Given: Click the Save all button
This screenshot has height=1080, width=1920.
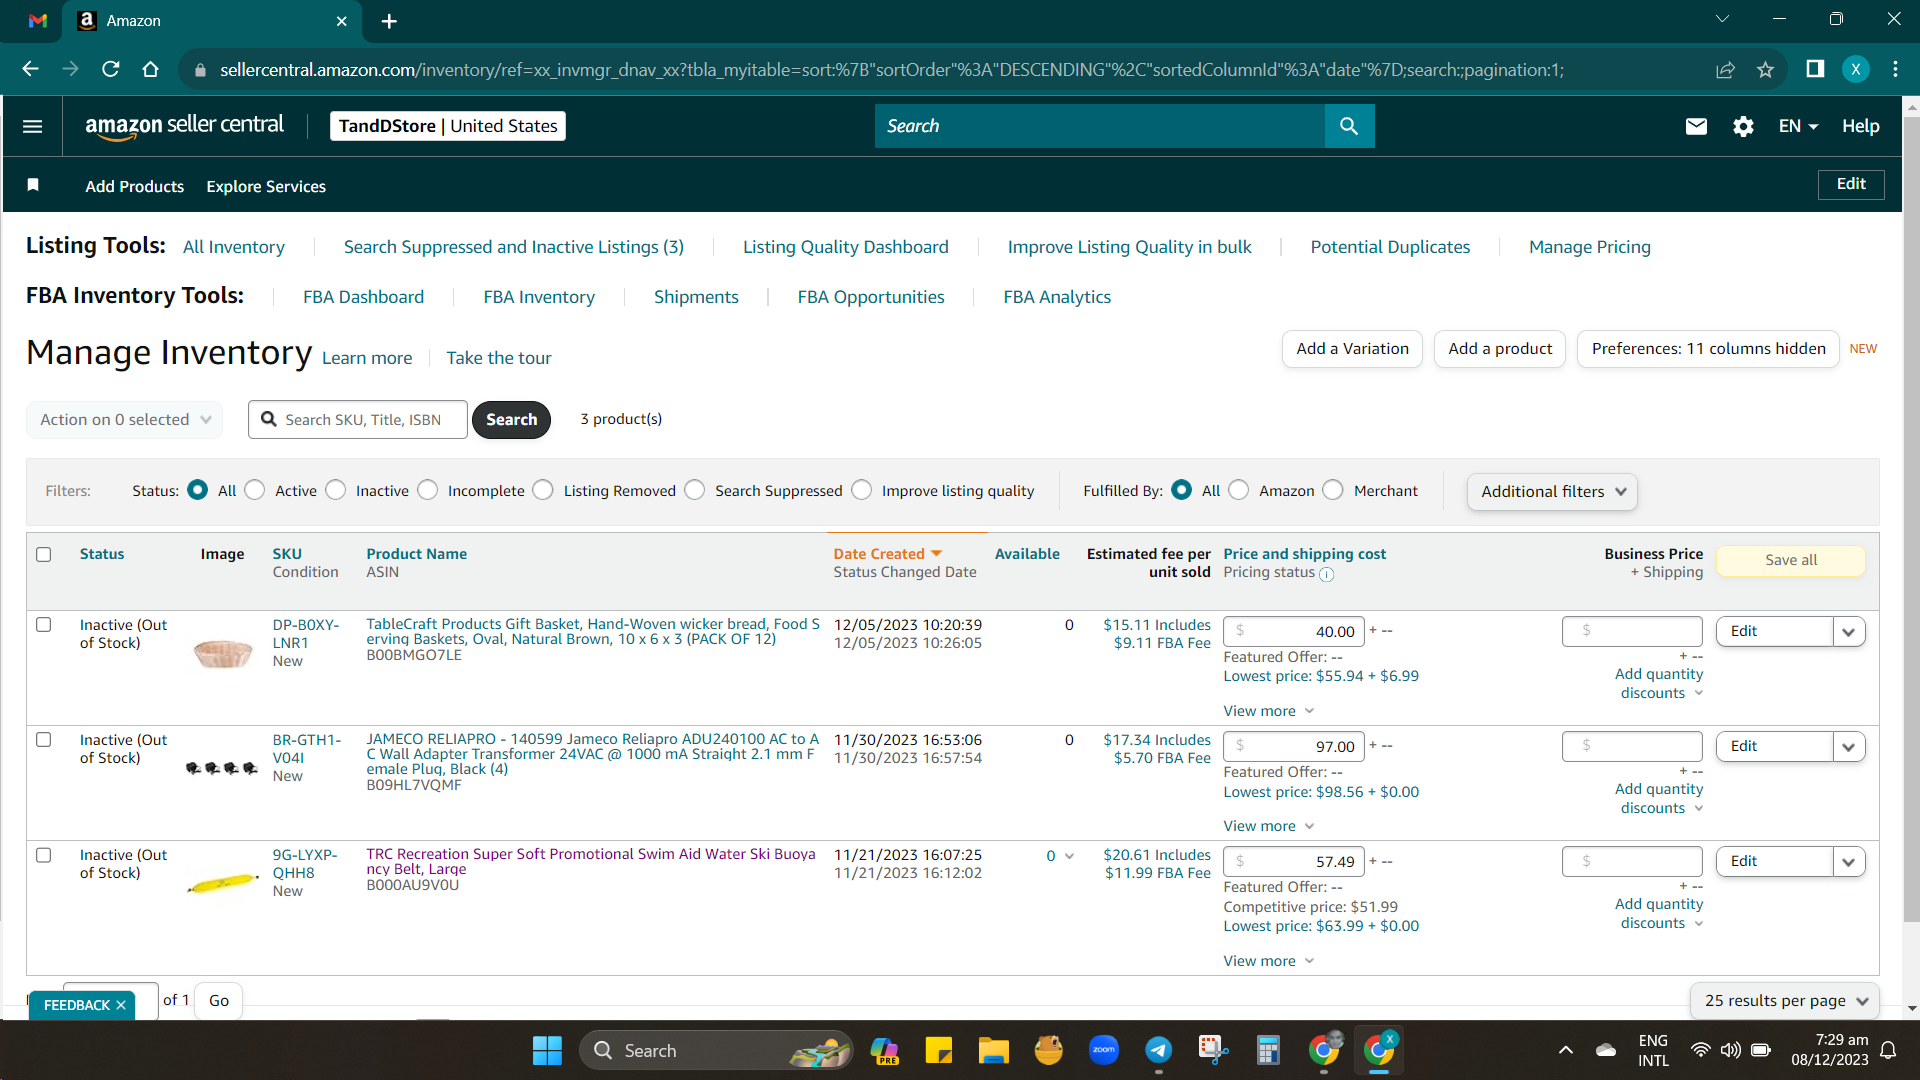Looking at the screenshot, I should [1791, 560].
